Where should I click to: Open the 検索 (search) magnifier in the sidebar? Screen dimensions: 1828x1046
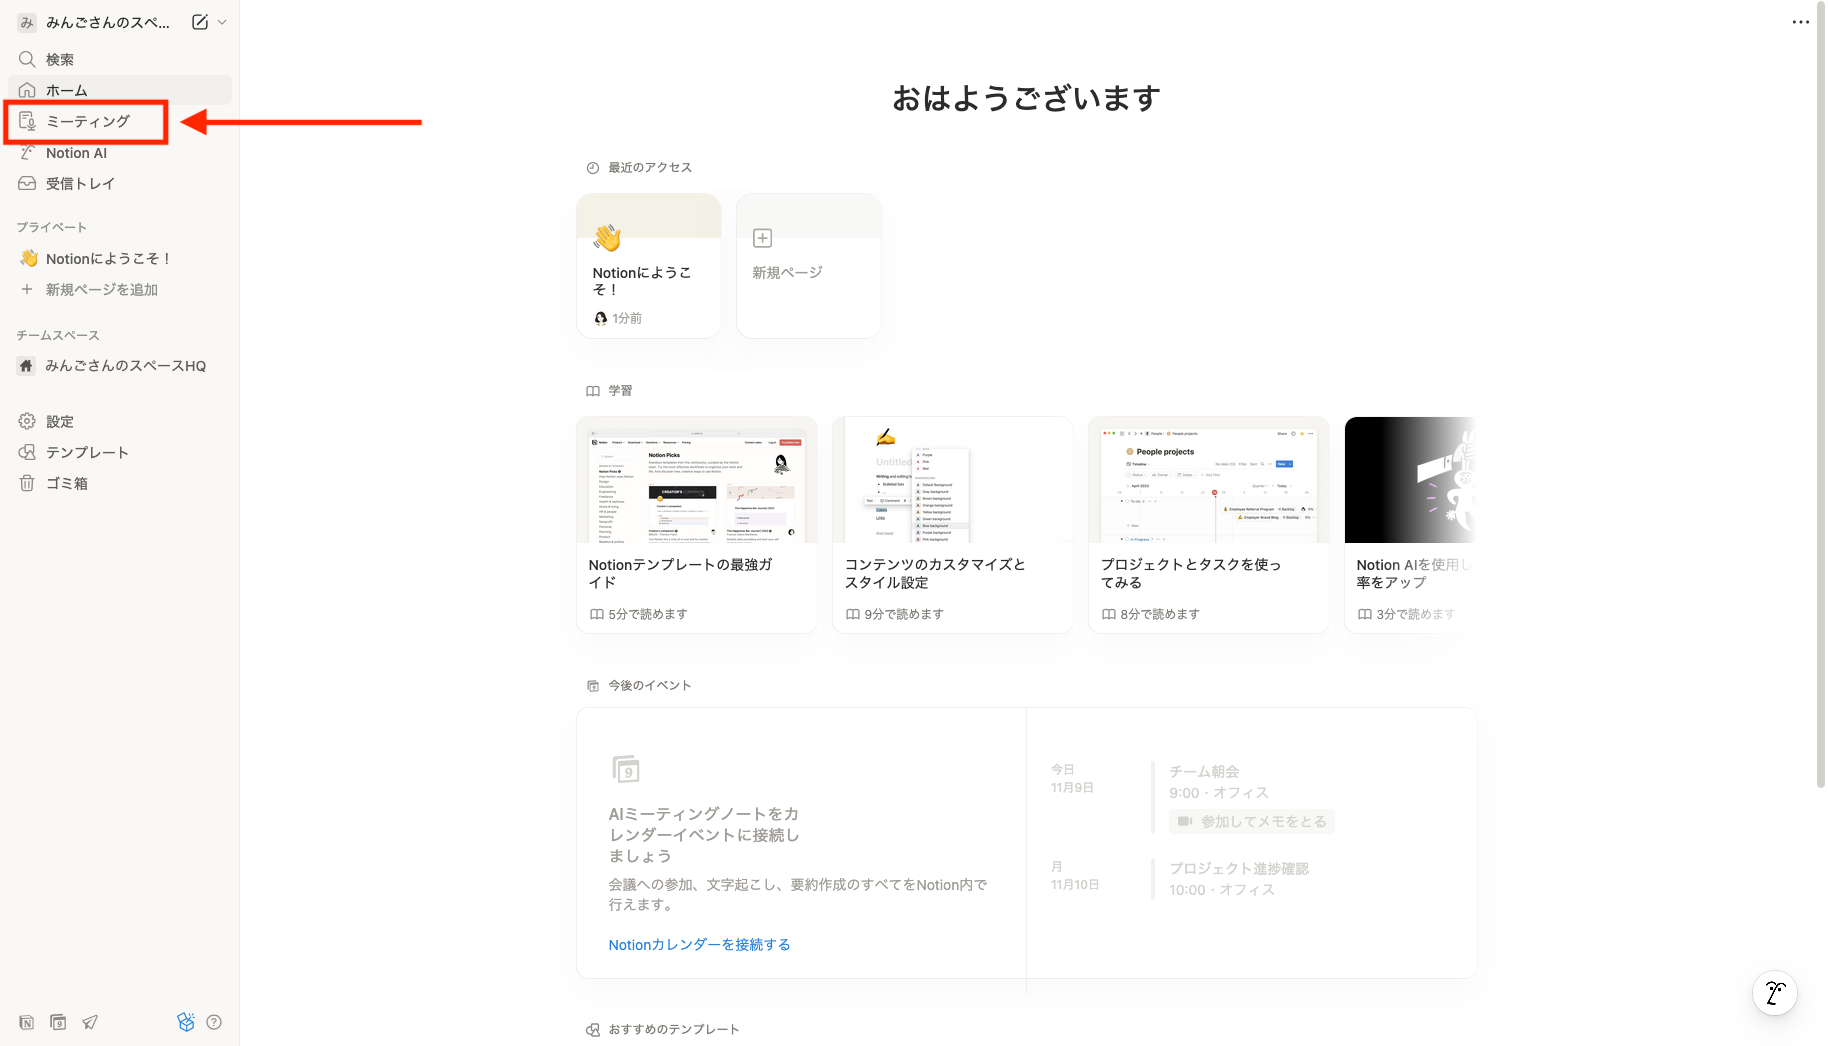click(60, 59)
